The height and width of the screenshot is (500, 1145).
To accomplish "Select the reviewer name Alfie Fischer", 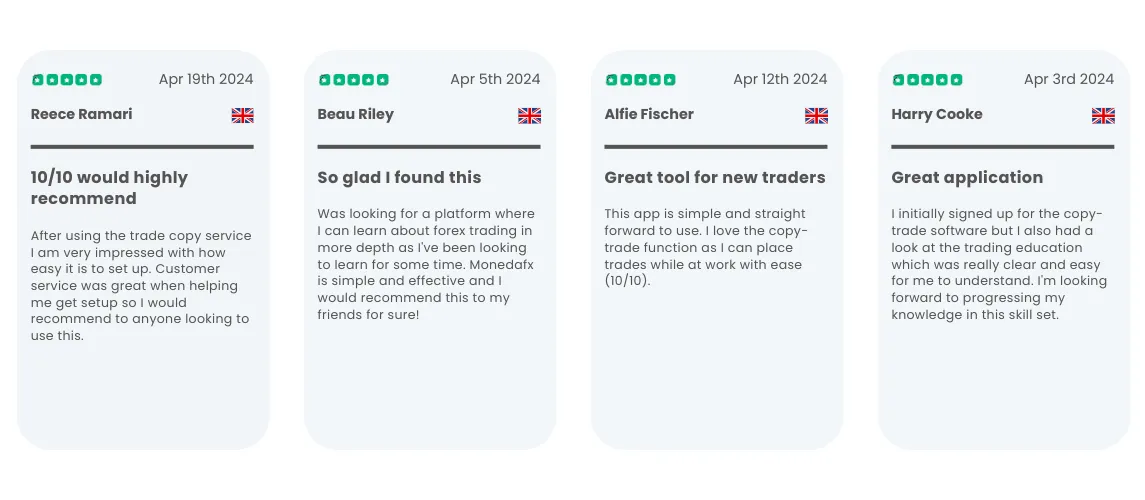I will pos(649,114).
